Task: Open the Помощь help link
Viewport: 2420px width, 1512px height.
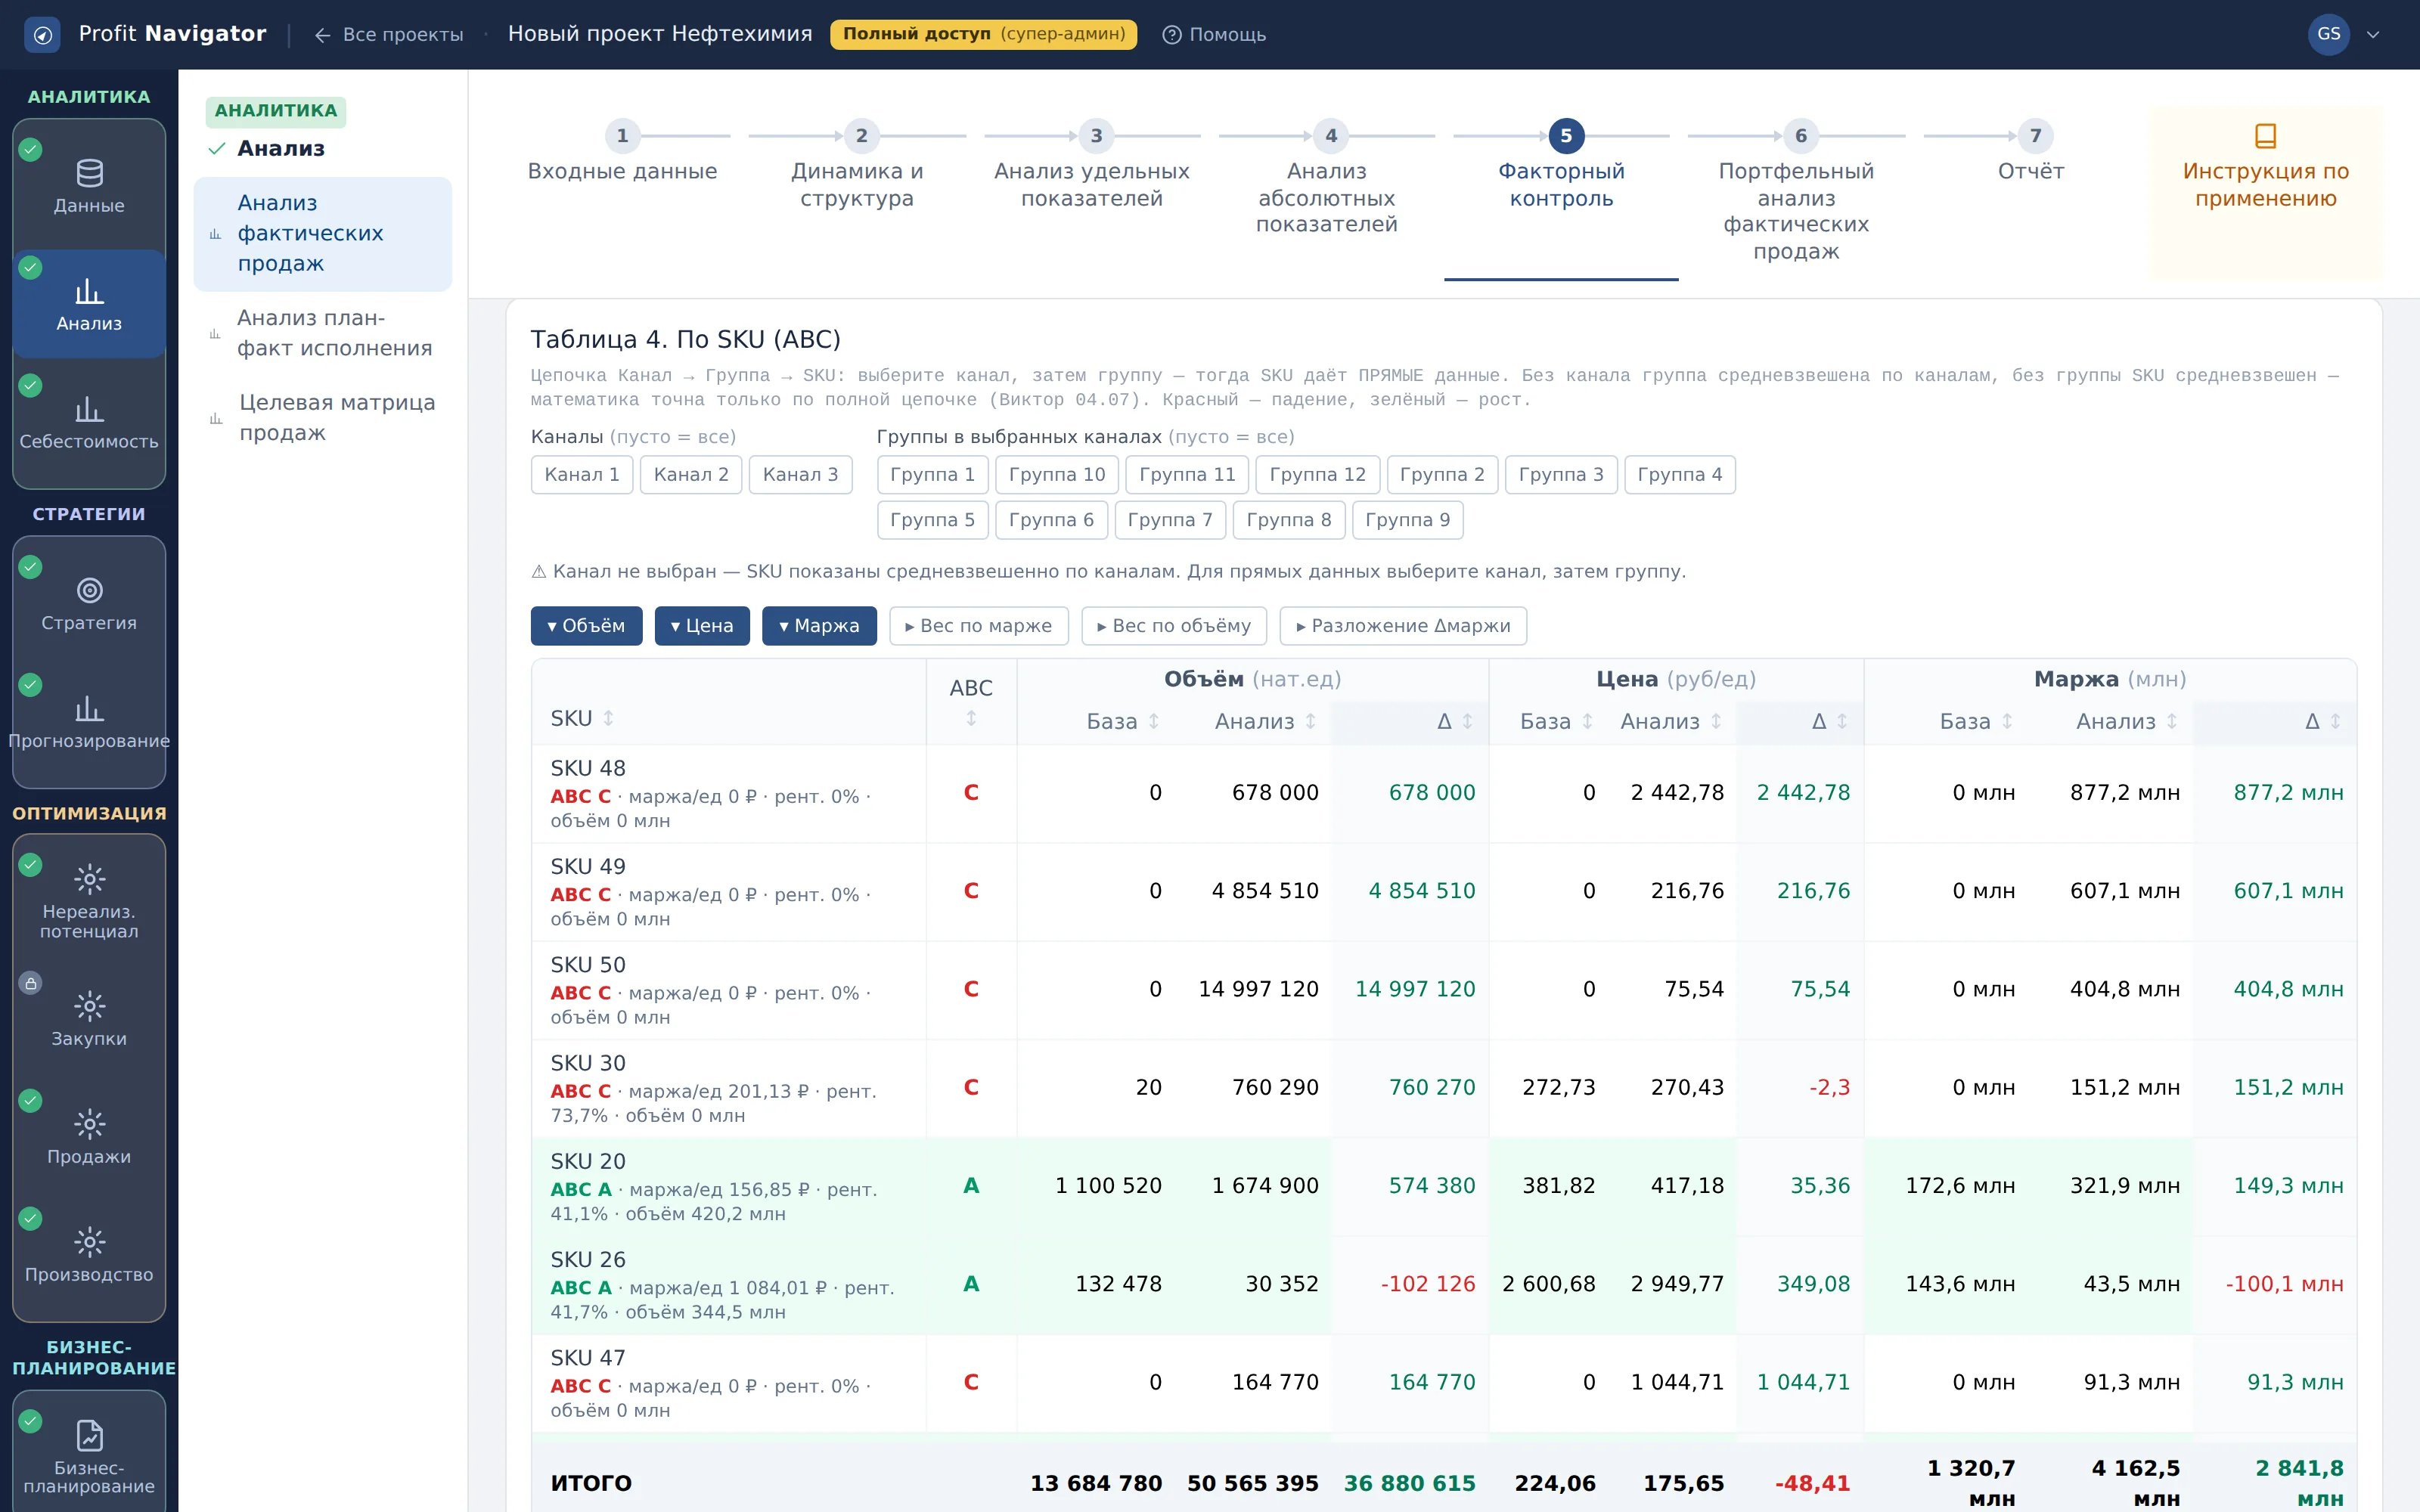Action: point(1214,34)
